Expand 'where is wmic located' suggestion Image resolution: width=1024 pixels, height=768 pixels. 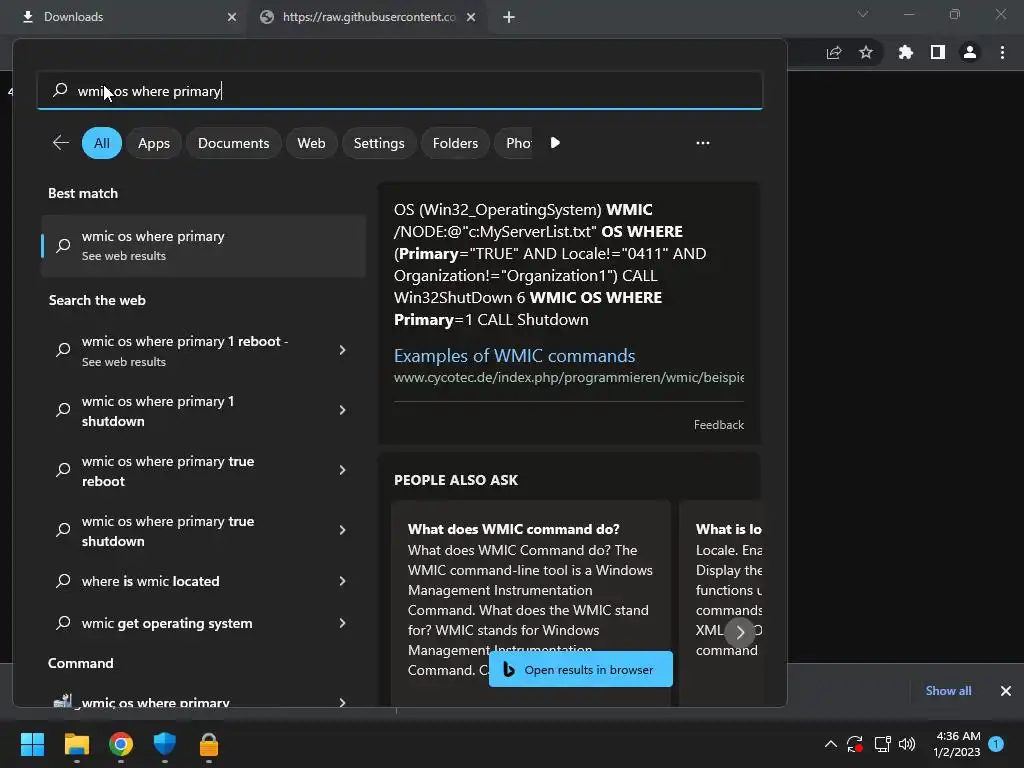tap(342, 581)
